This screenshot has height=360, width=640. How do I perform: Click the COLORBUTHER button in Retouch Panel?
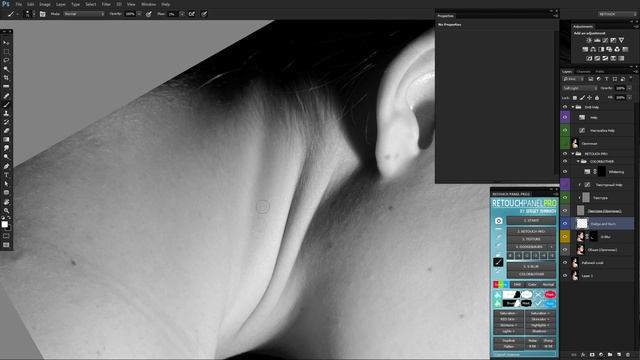pyautogui.click(x=531, y=274)
